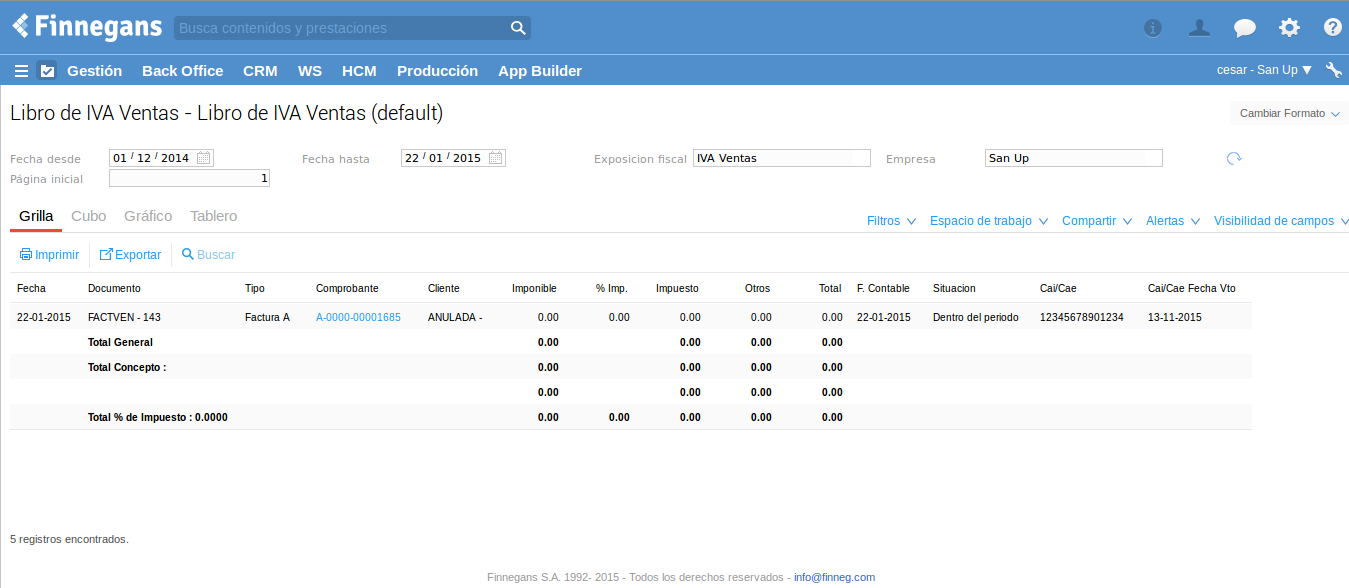The height and width of the screenshot is (588, 1349).
Task: Open the cesar - San Up user menu
Action: pyautogui.click(x=1264, y=70)
